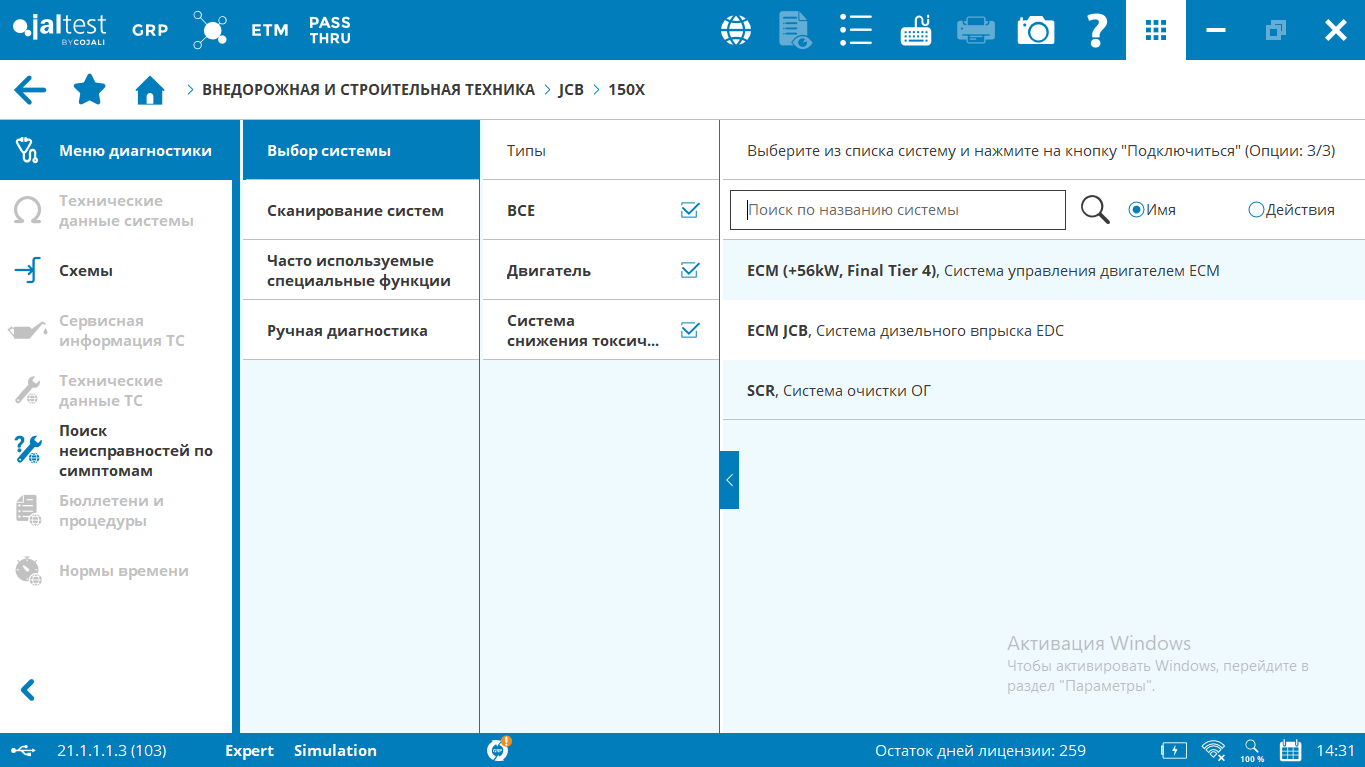Click the Wi-Fi status icon
Screen dimensions: 1365x767
click(x=1214, y=750)
